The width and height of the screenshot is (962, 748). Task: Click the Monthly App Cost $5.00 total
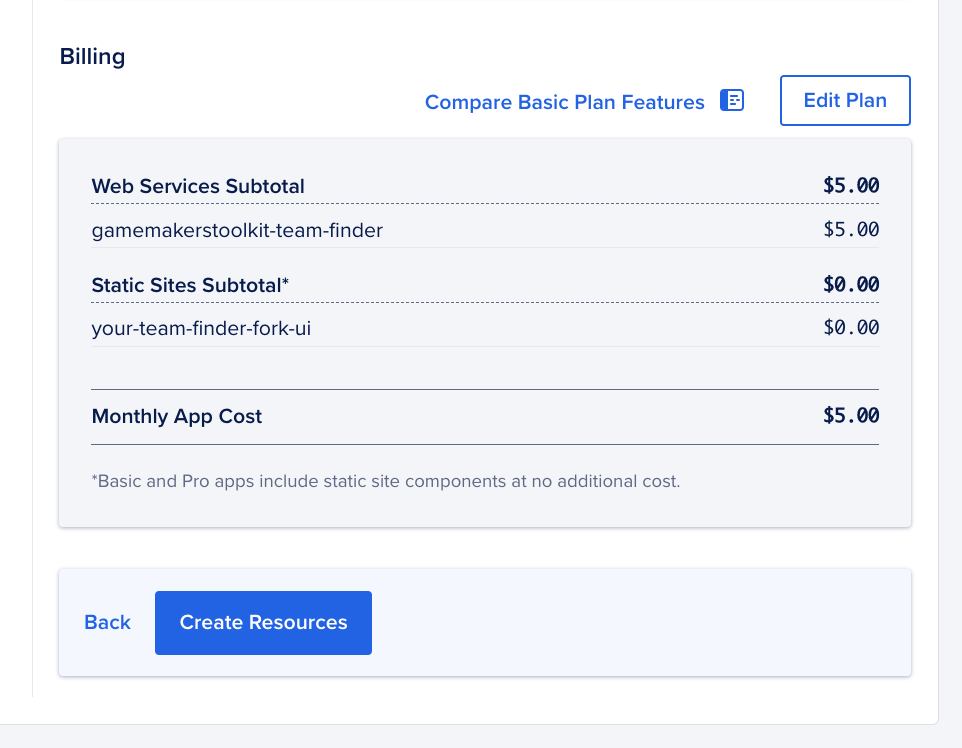pyautogui.click(x=851, y=416)
